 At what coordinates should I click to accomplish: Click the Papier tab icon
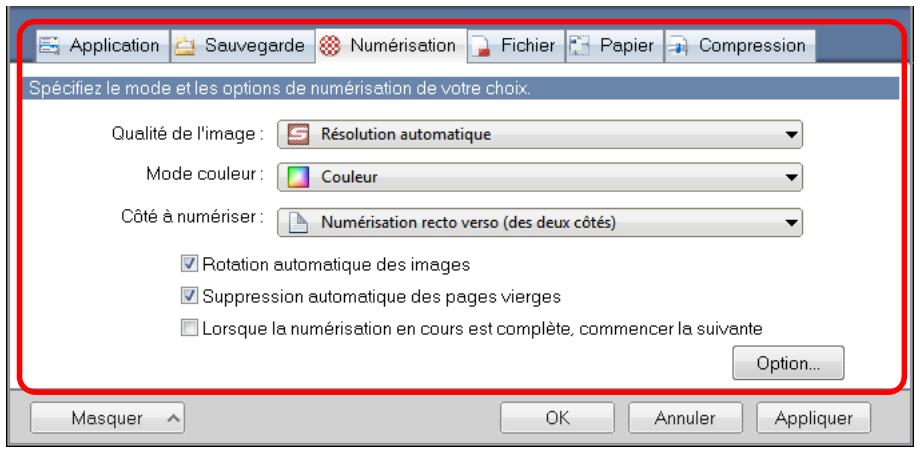pos(579,46)
